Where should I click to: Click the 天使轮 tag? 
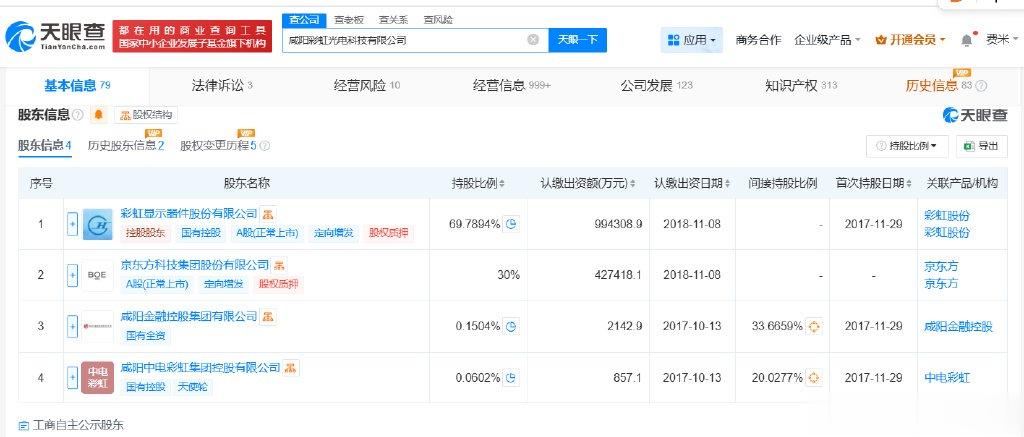(191, 387)
